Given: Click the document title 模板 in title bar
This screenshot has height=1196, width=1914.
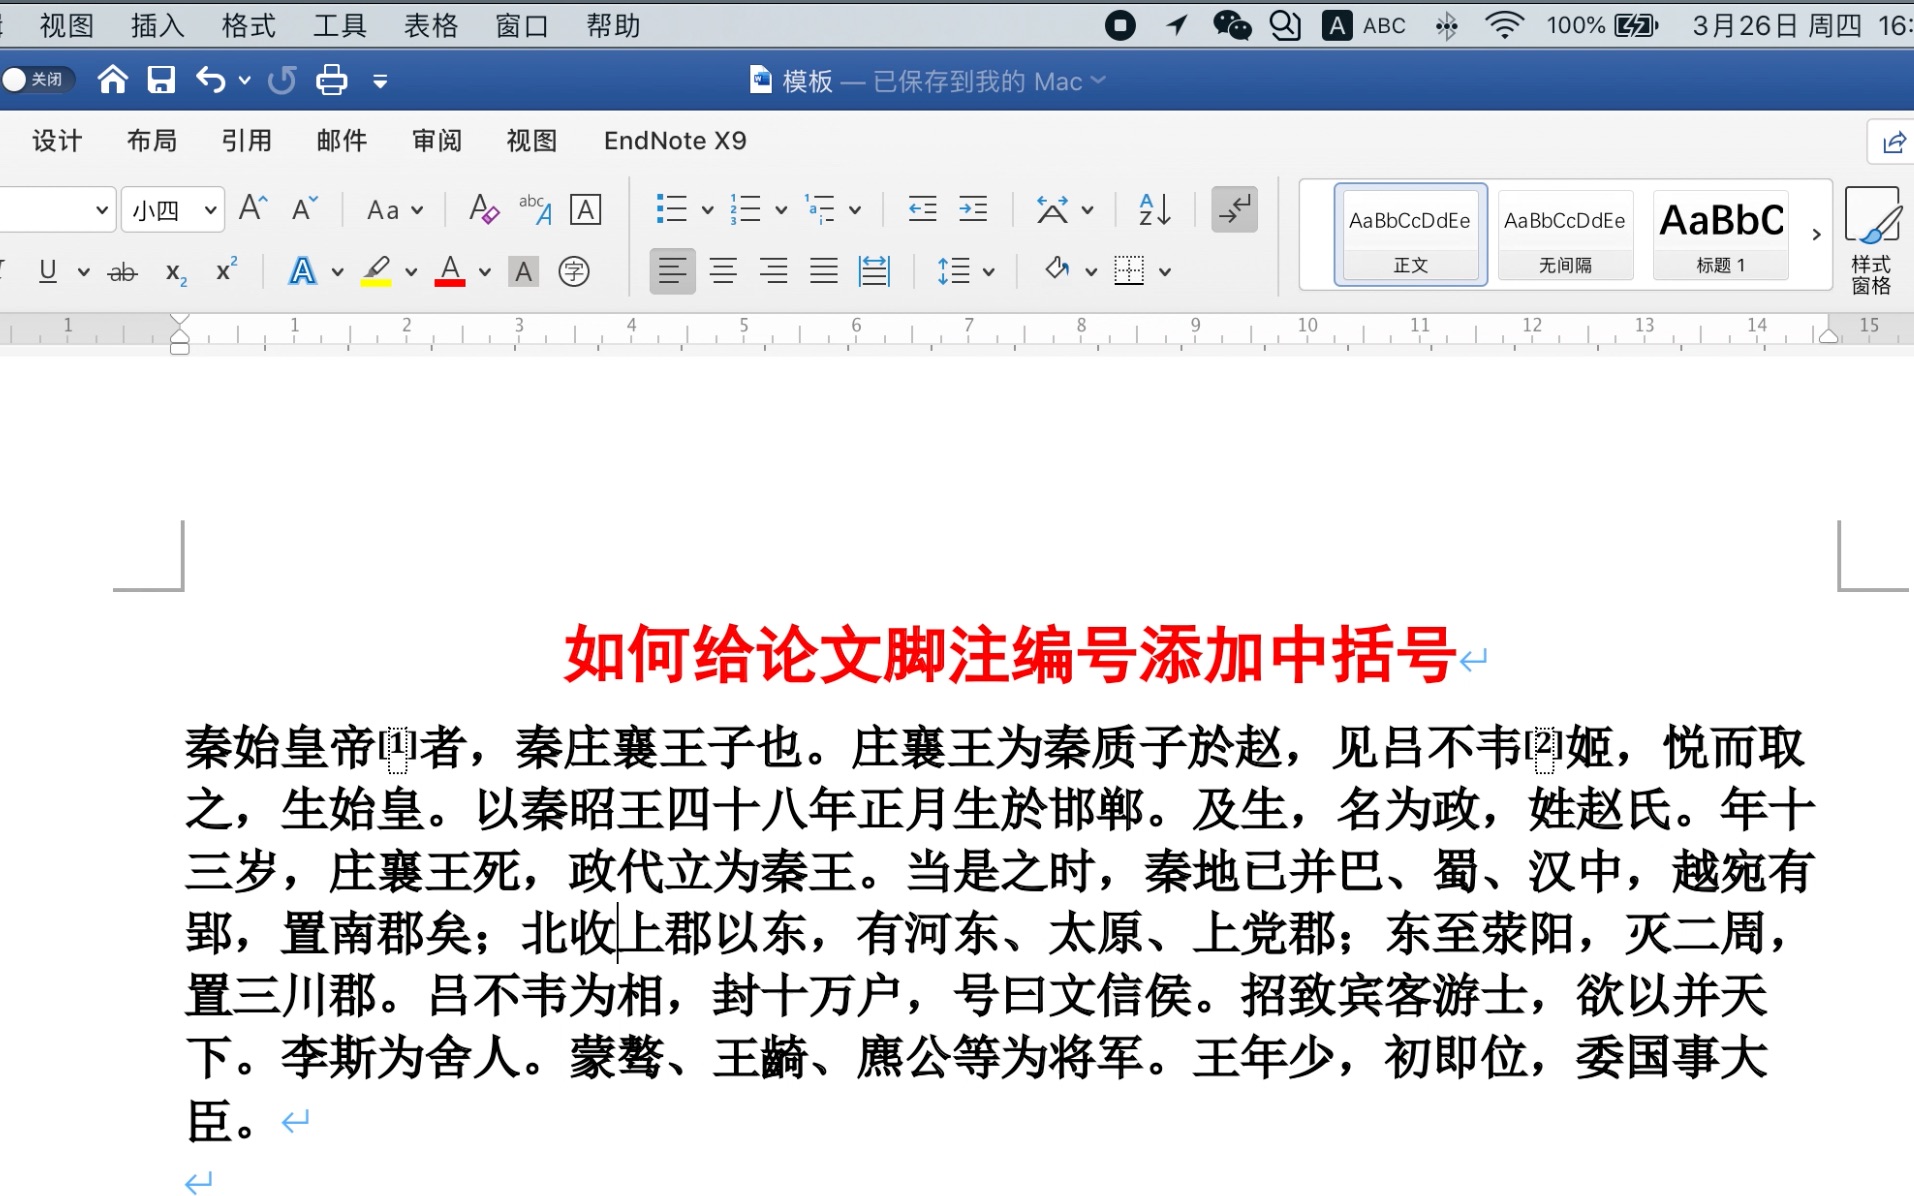Looking at the screenshot, I should [807, 81].
